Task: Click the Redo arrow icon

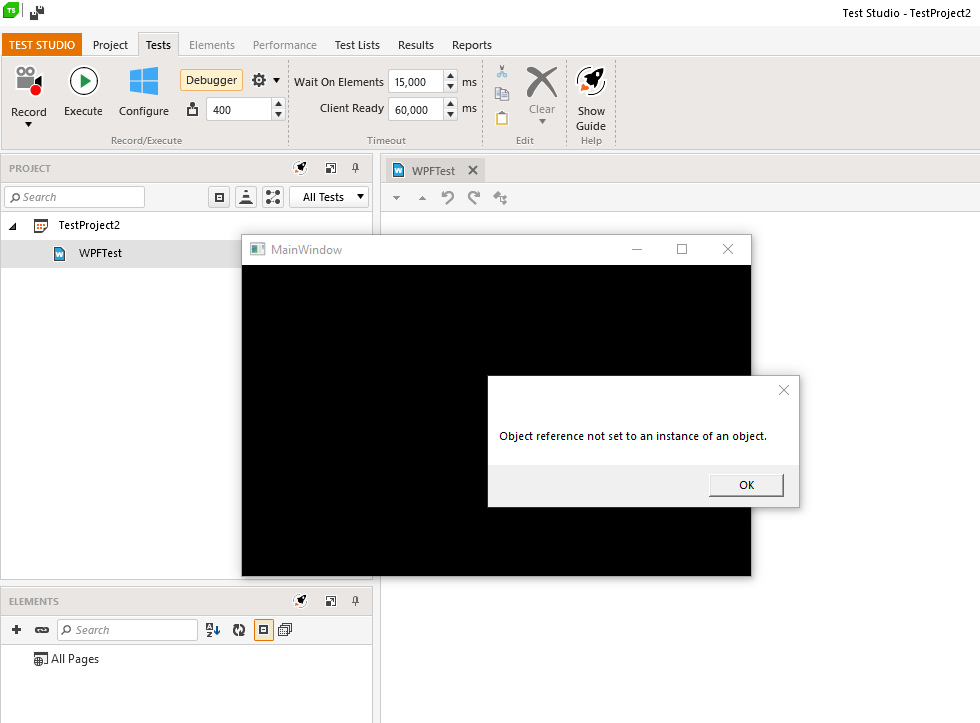Action: pos(474,198)
